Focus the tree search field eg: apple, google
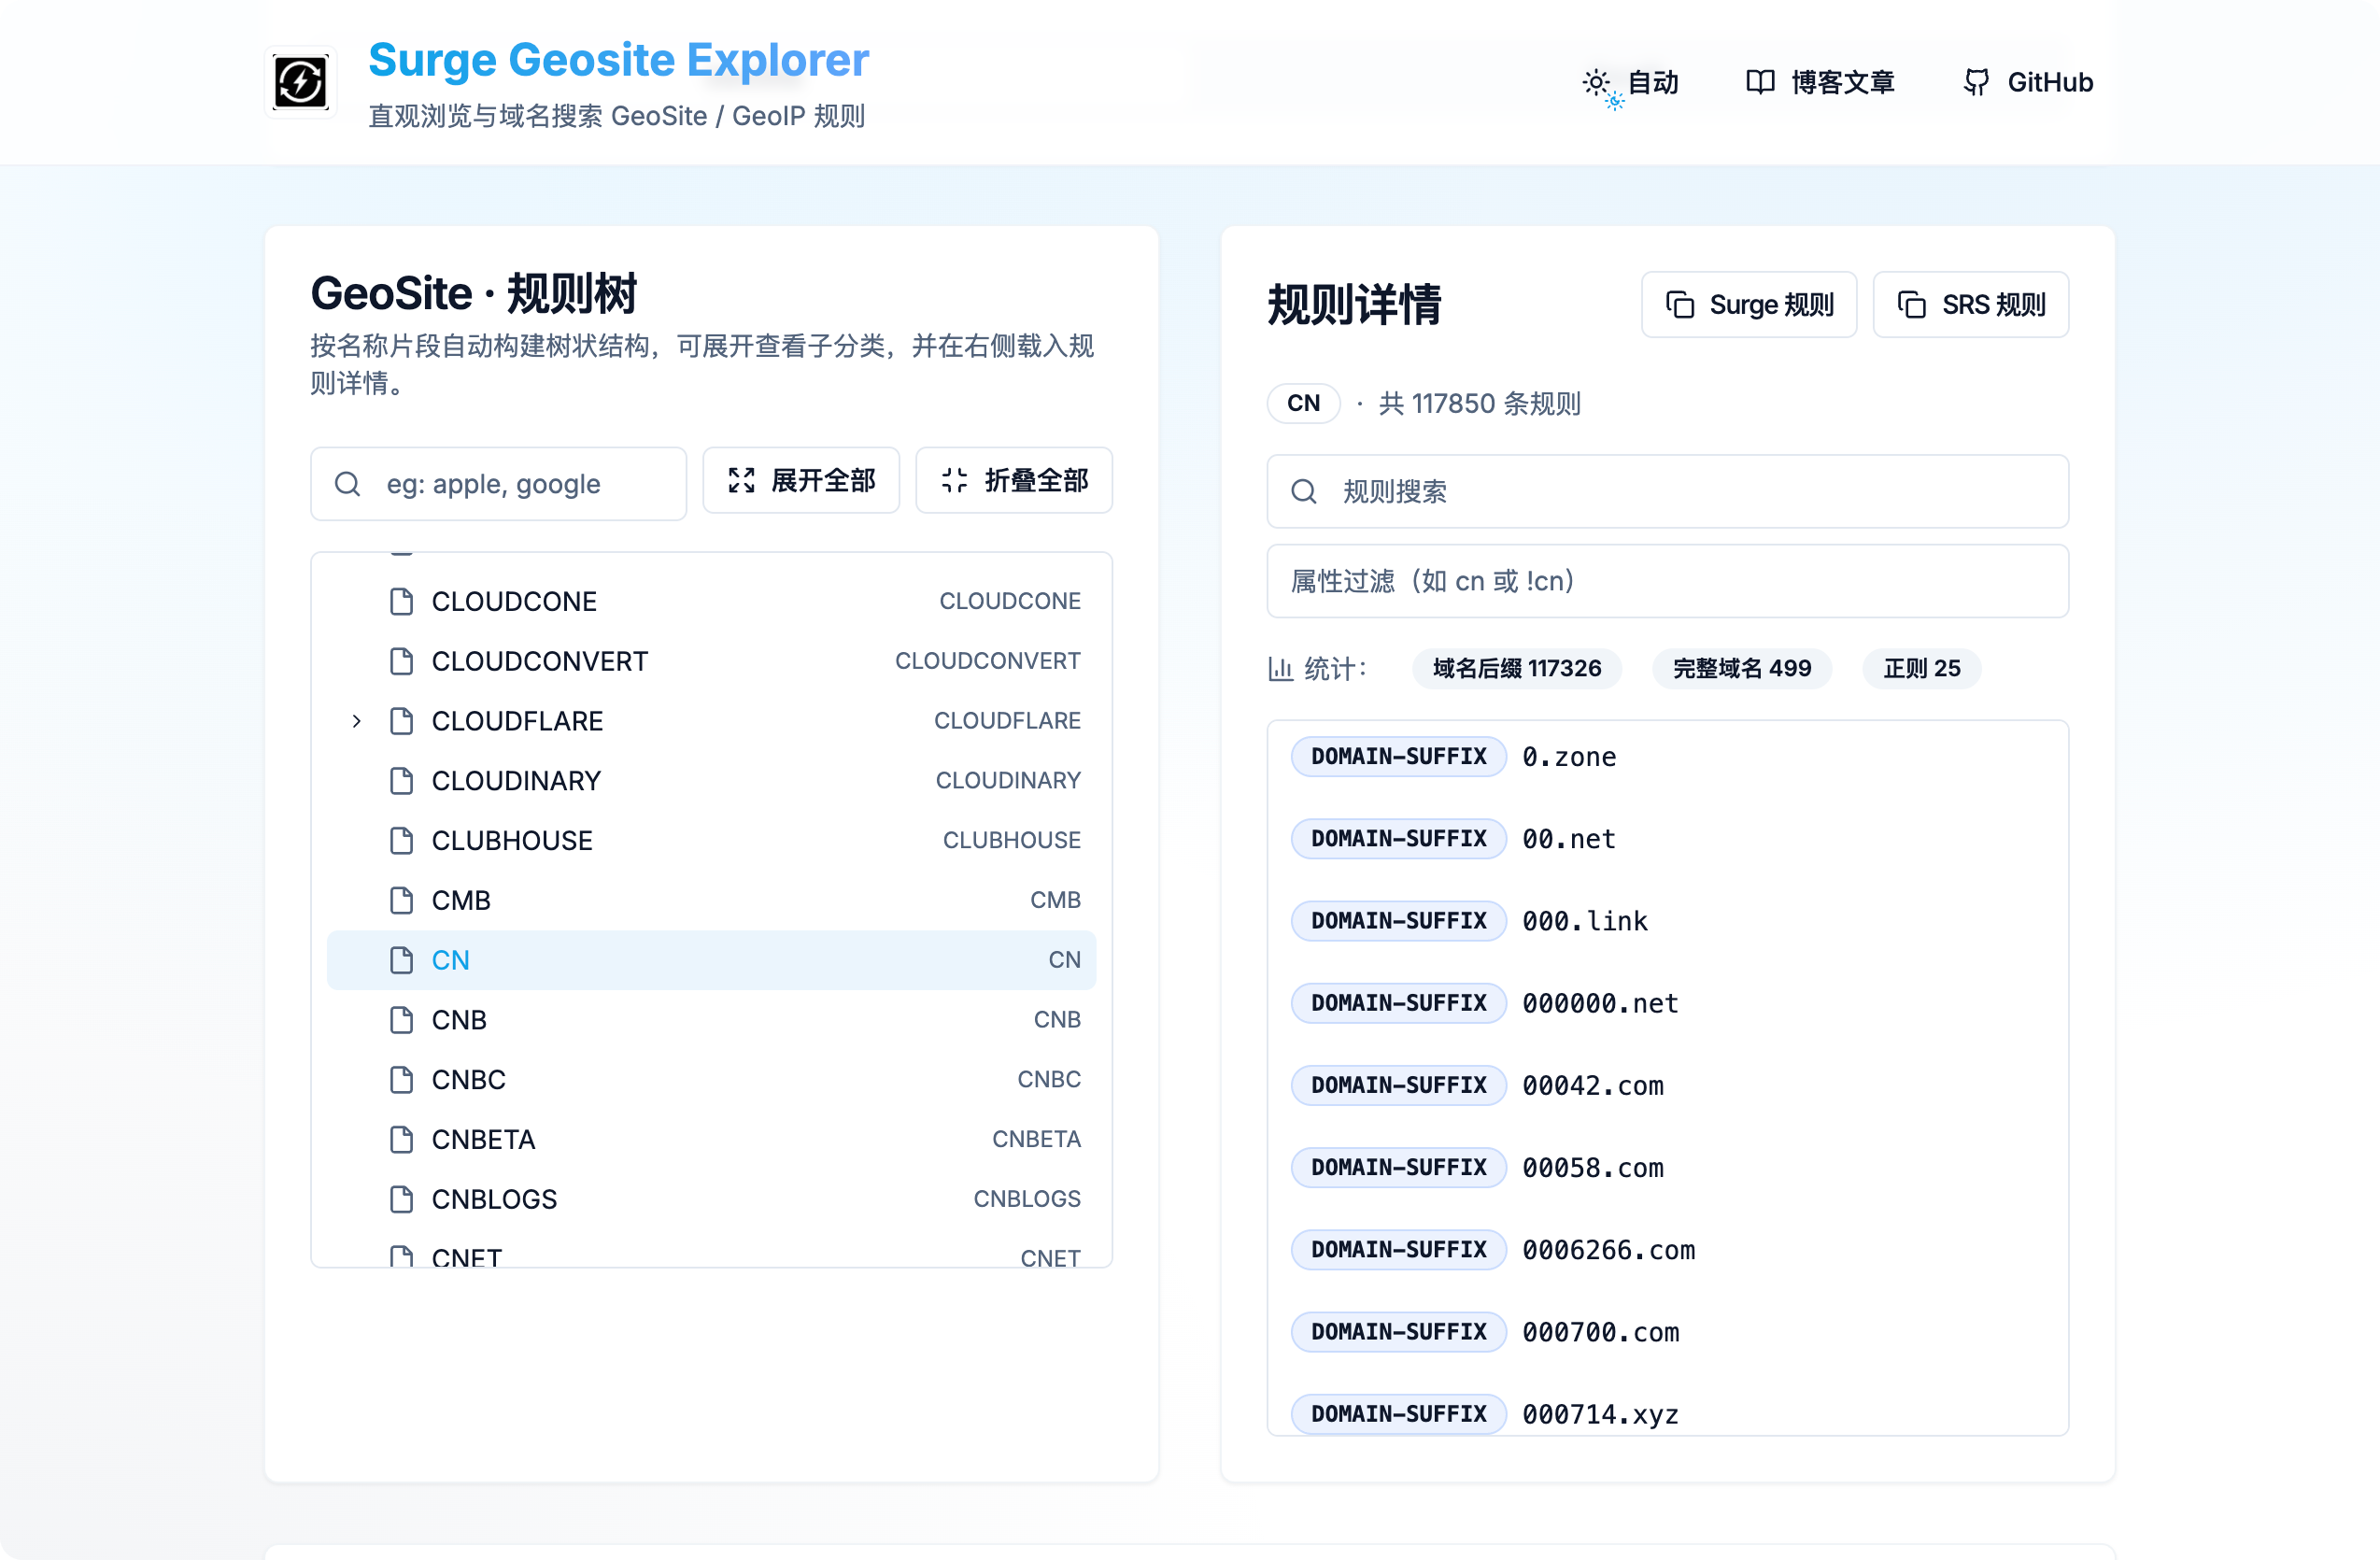Screen dimensions: 2380x1560 498,483
